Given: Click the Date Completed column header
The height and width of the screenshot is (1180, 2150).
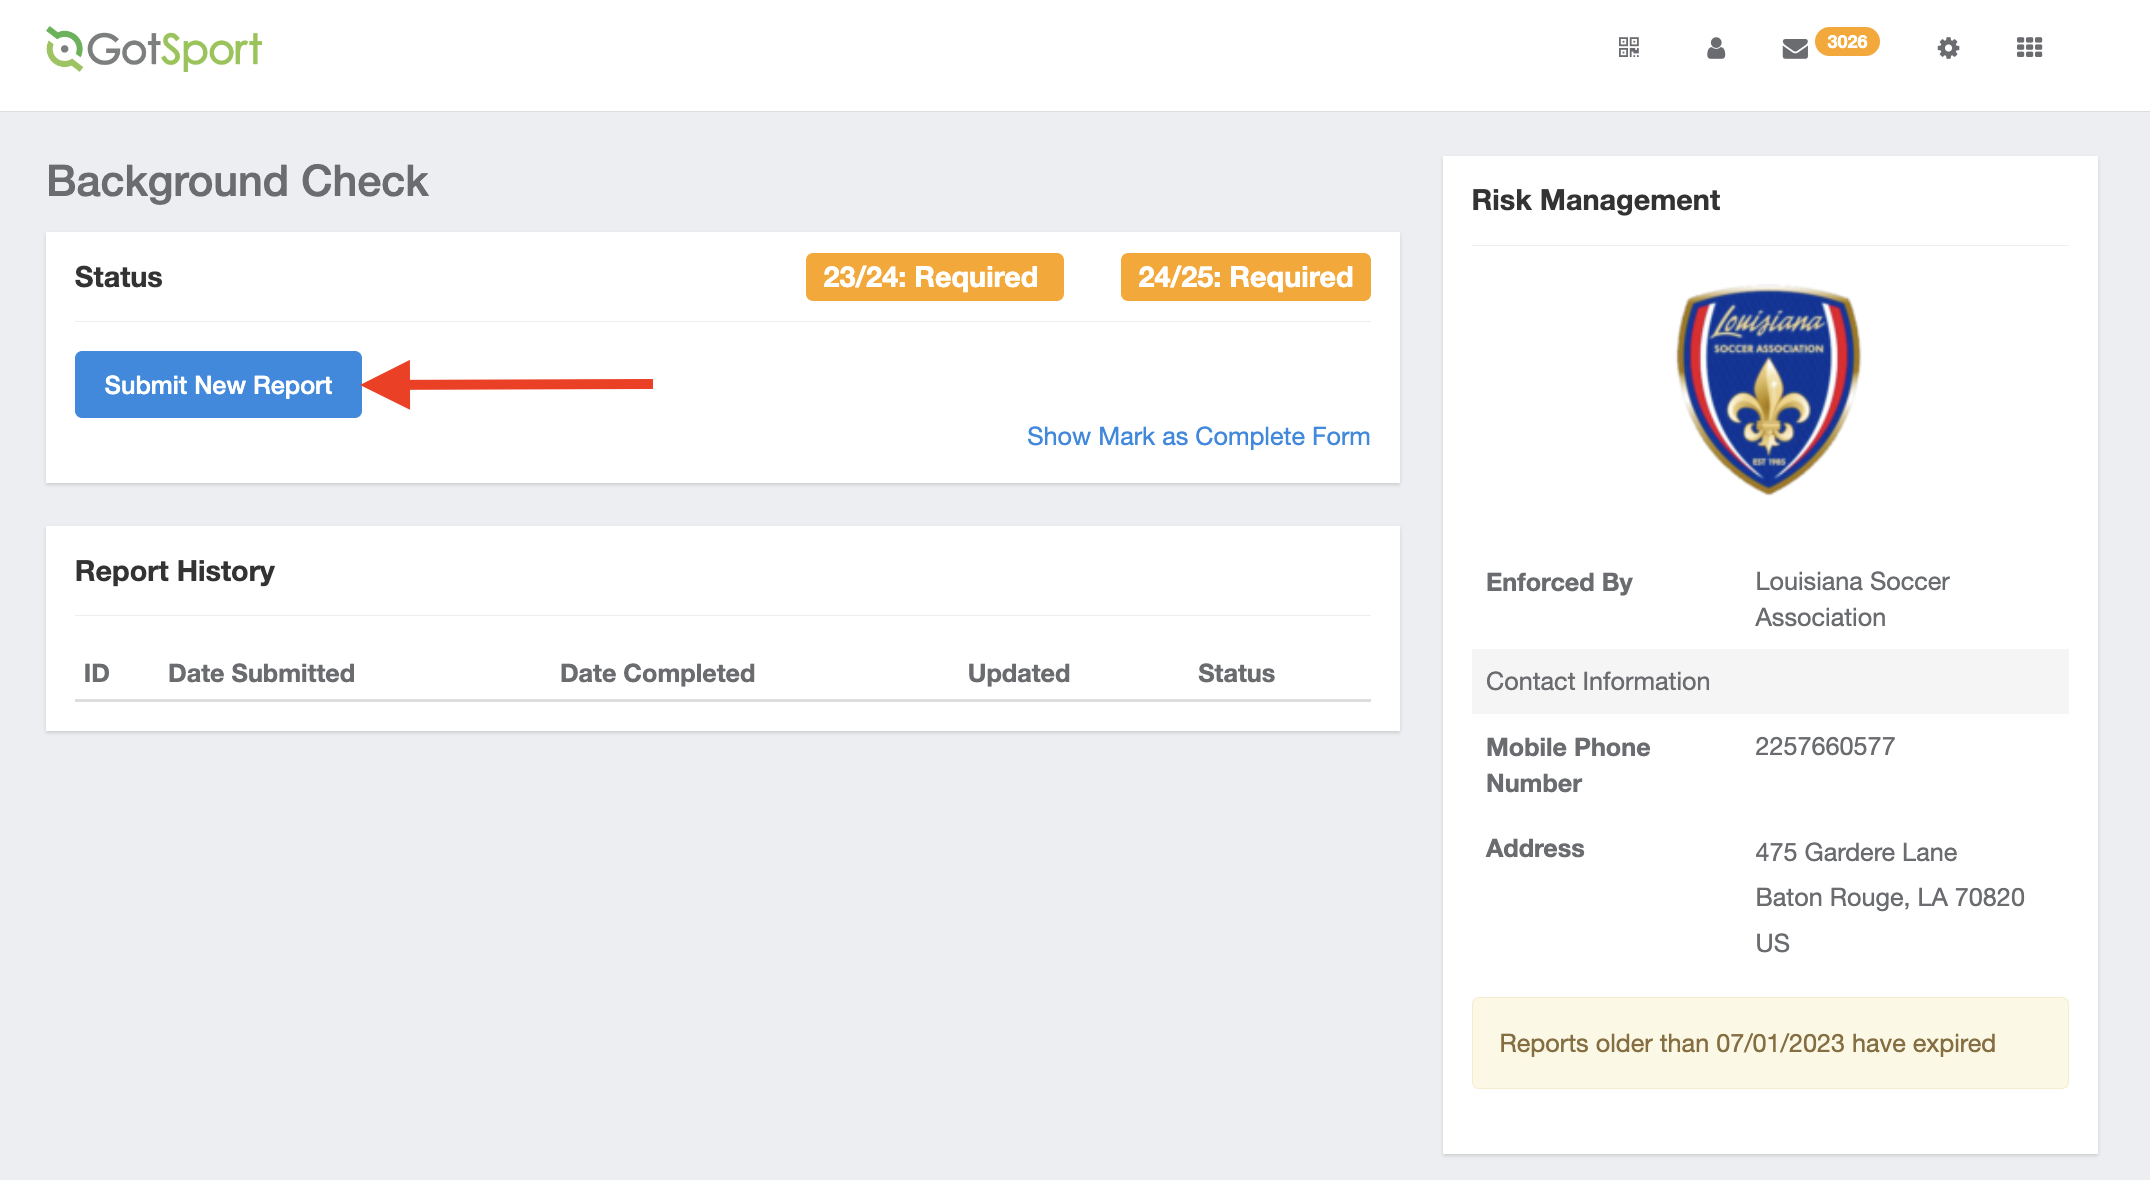Looking at the screenshot, I should tap(657, 673).
